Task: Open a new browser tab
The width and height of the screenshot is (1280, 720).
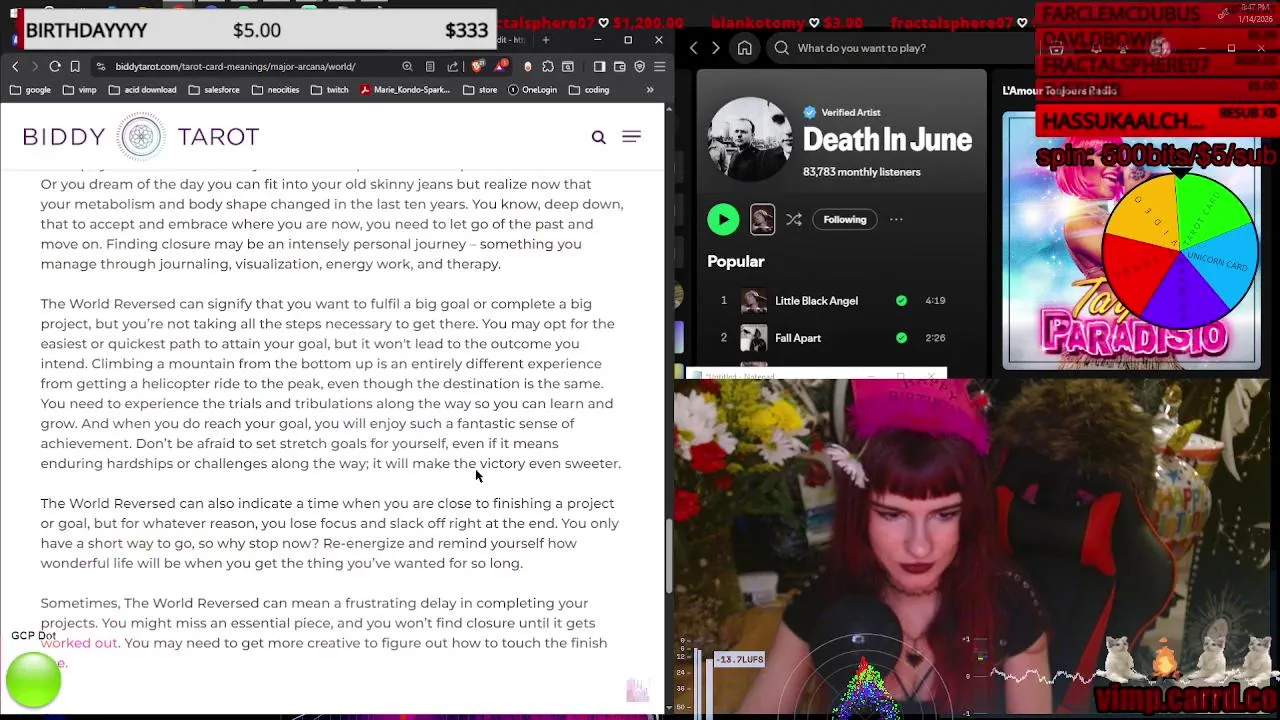Action: [546, 40]
